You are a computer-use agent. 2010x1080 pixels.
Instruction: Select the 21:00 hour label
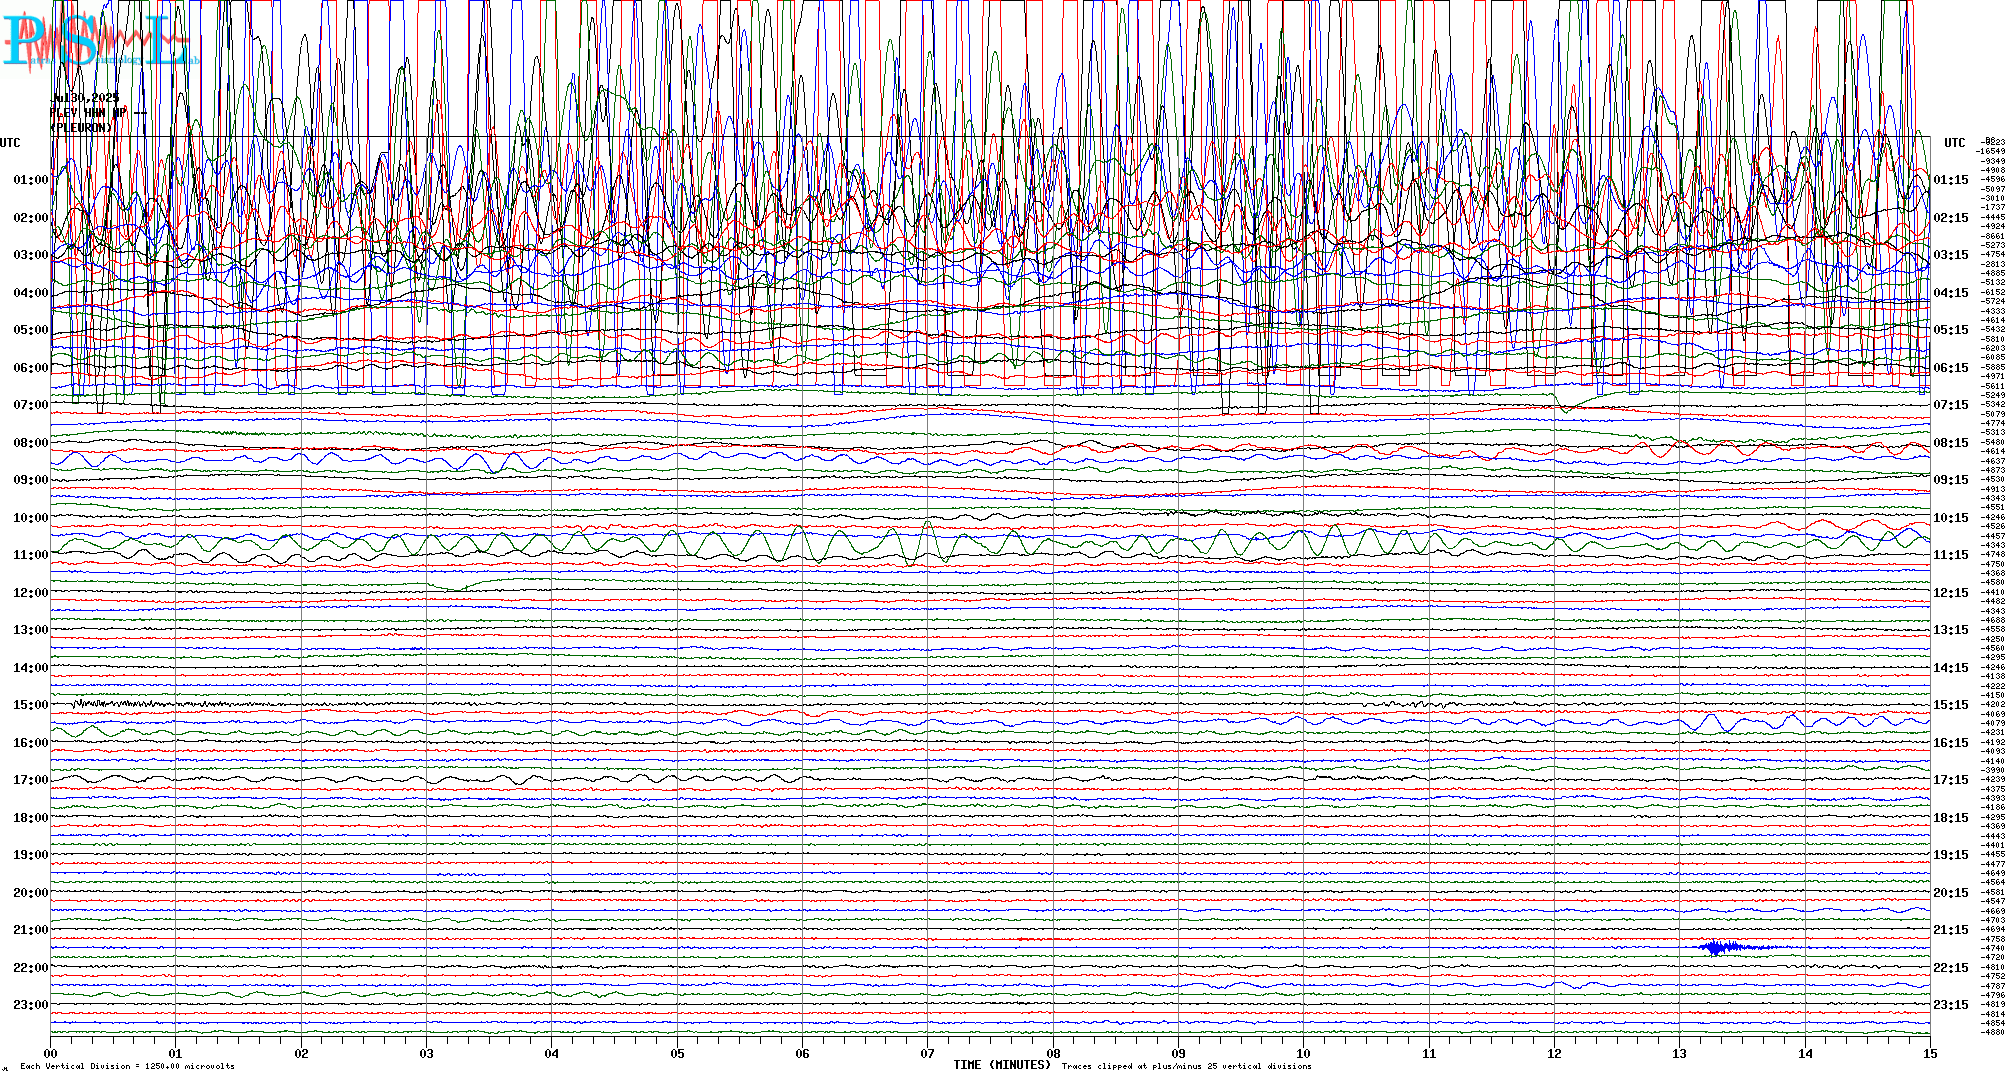pos(31,930)
